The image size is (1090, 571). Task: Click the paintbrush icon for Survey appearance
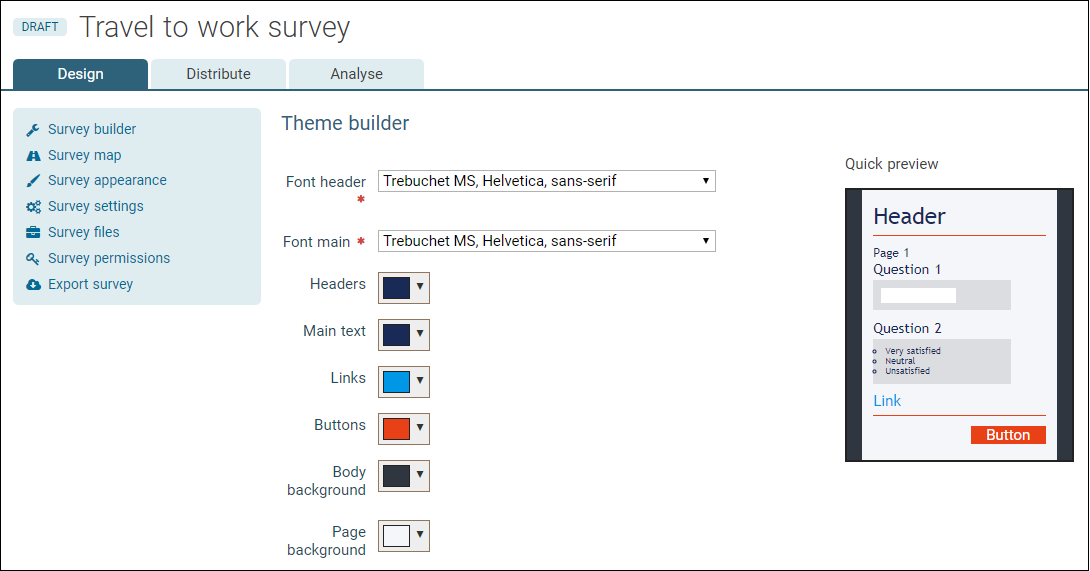(33, 181)
